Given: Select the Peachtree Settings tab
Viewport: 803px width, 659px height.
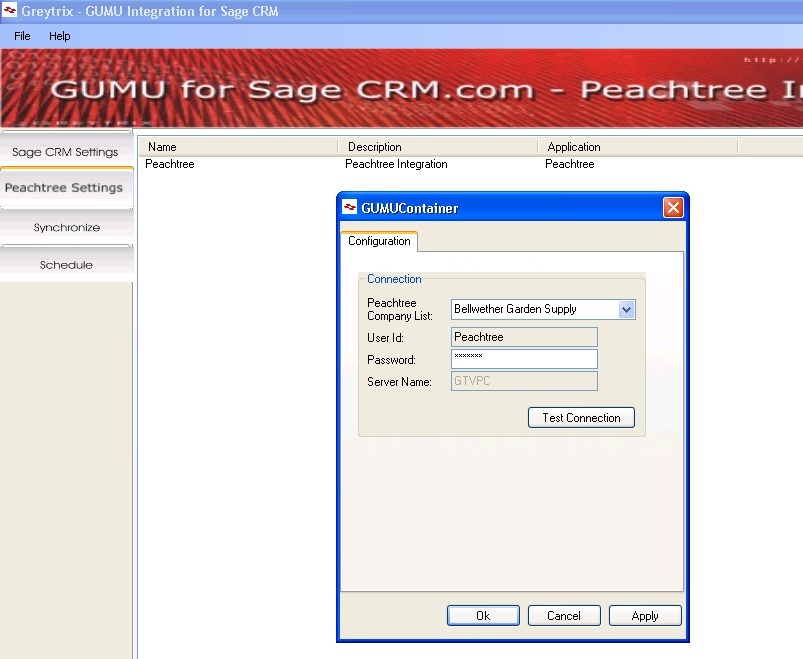Looking at the screenshot, I should click(x=66, y=188).
